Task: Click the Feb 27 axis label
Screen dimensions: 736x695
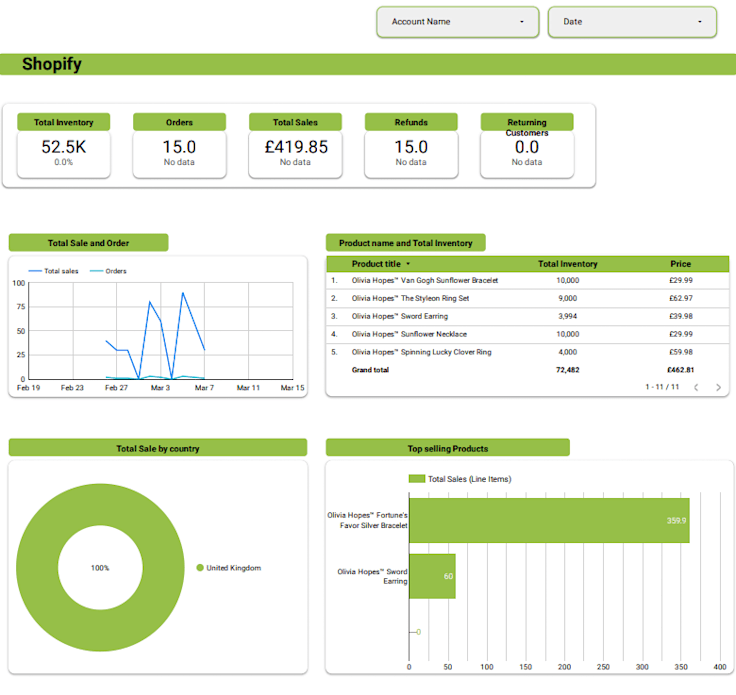Action: pos(116,388)
